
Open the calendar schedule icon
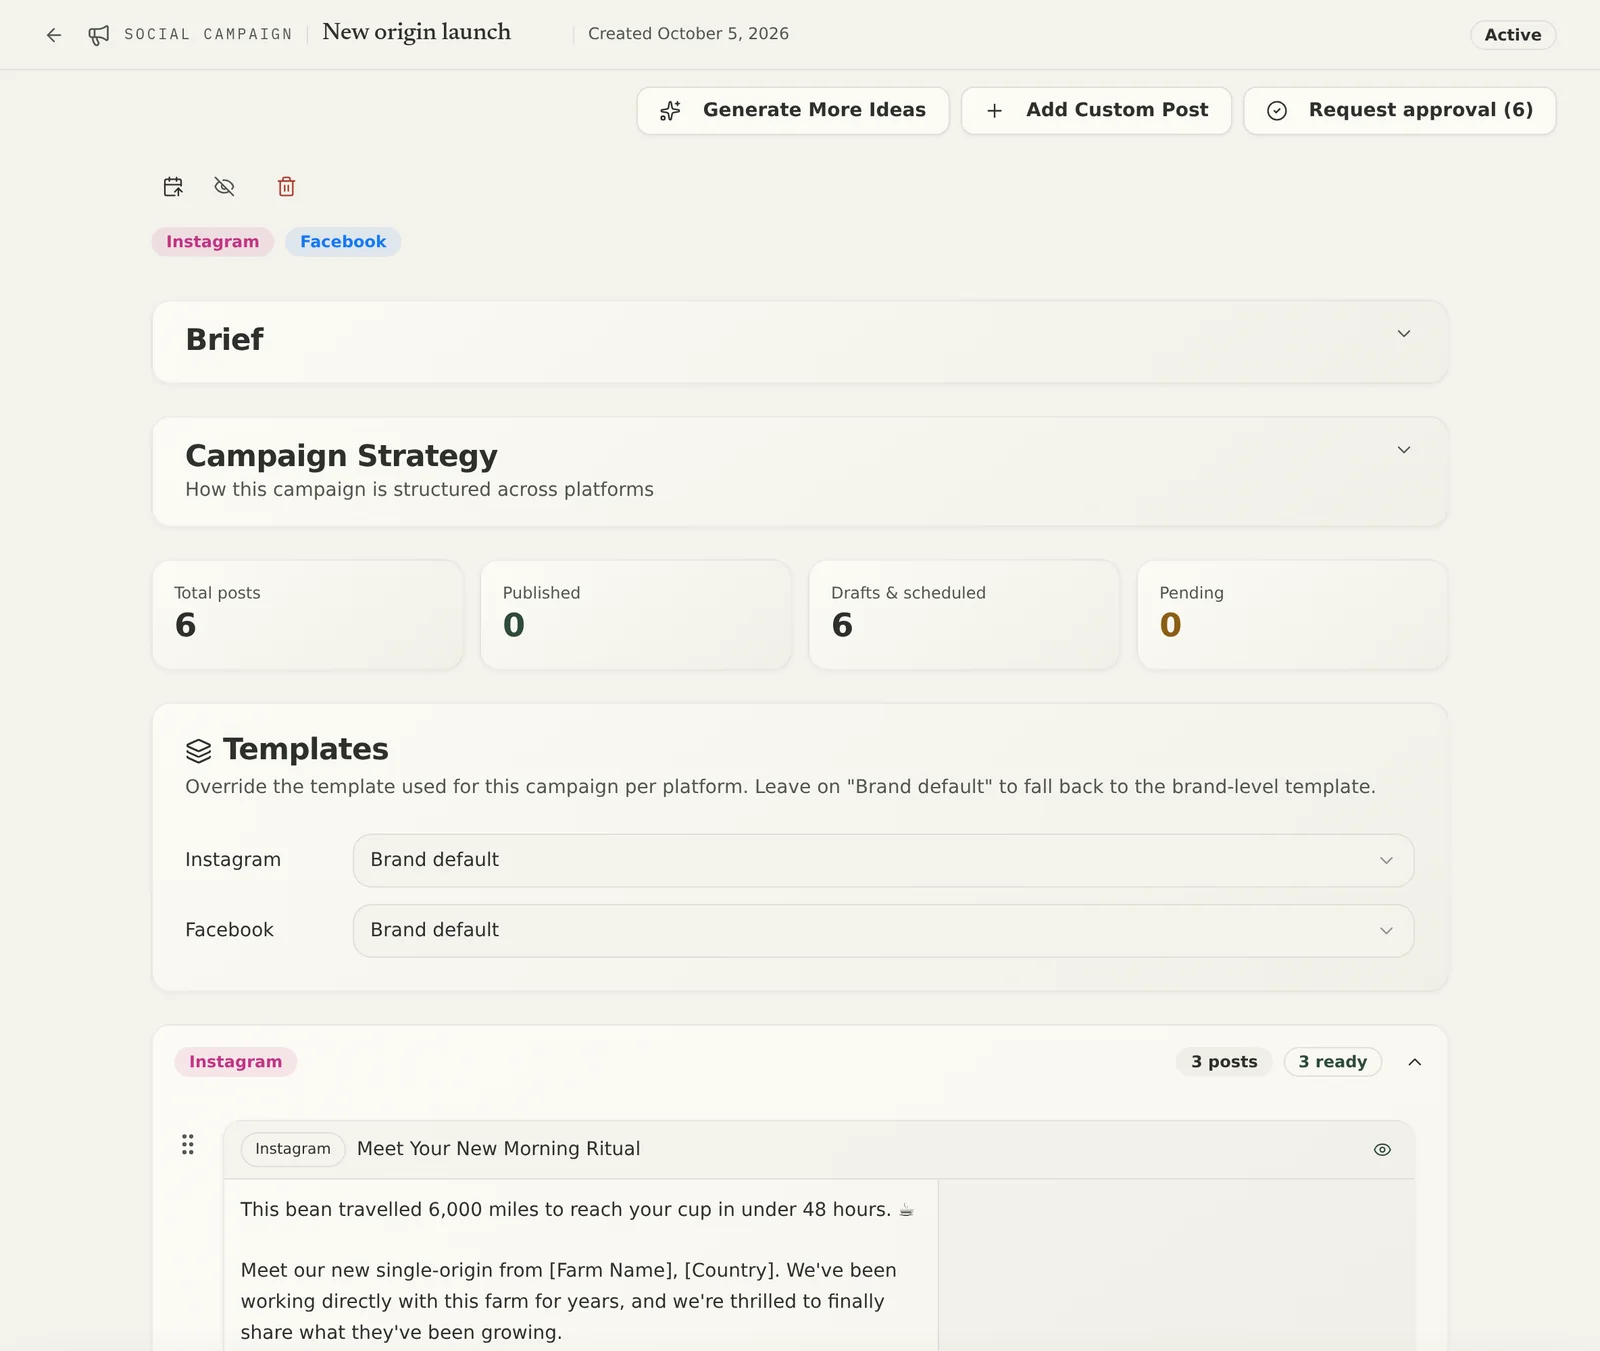tap(173, 187)
